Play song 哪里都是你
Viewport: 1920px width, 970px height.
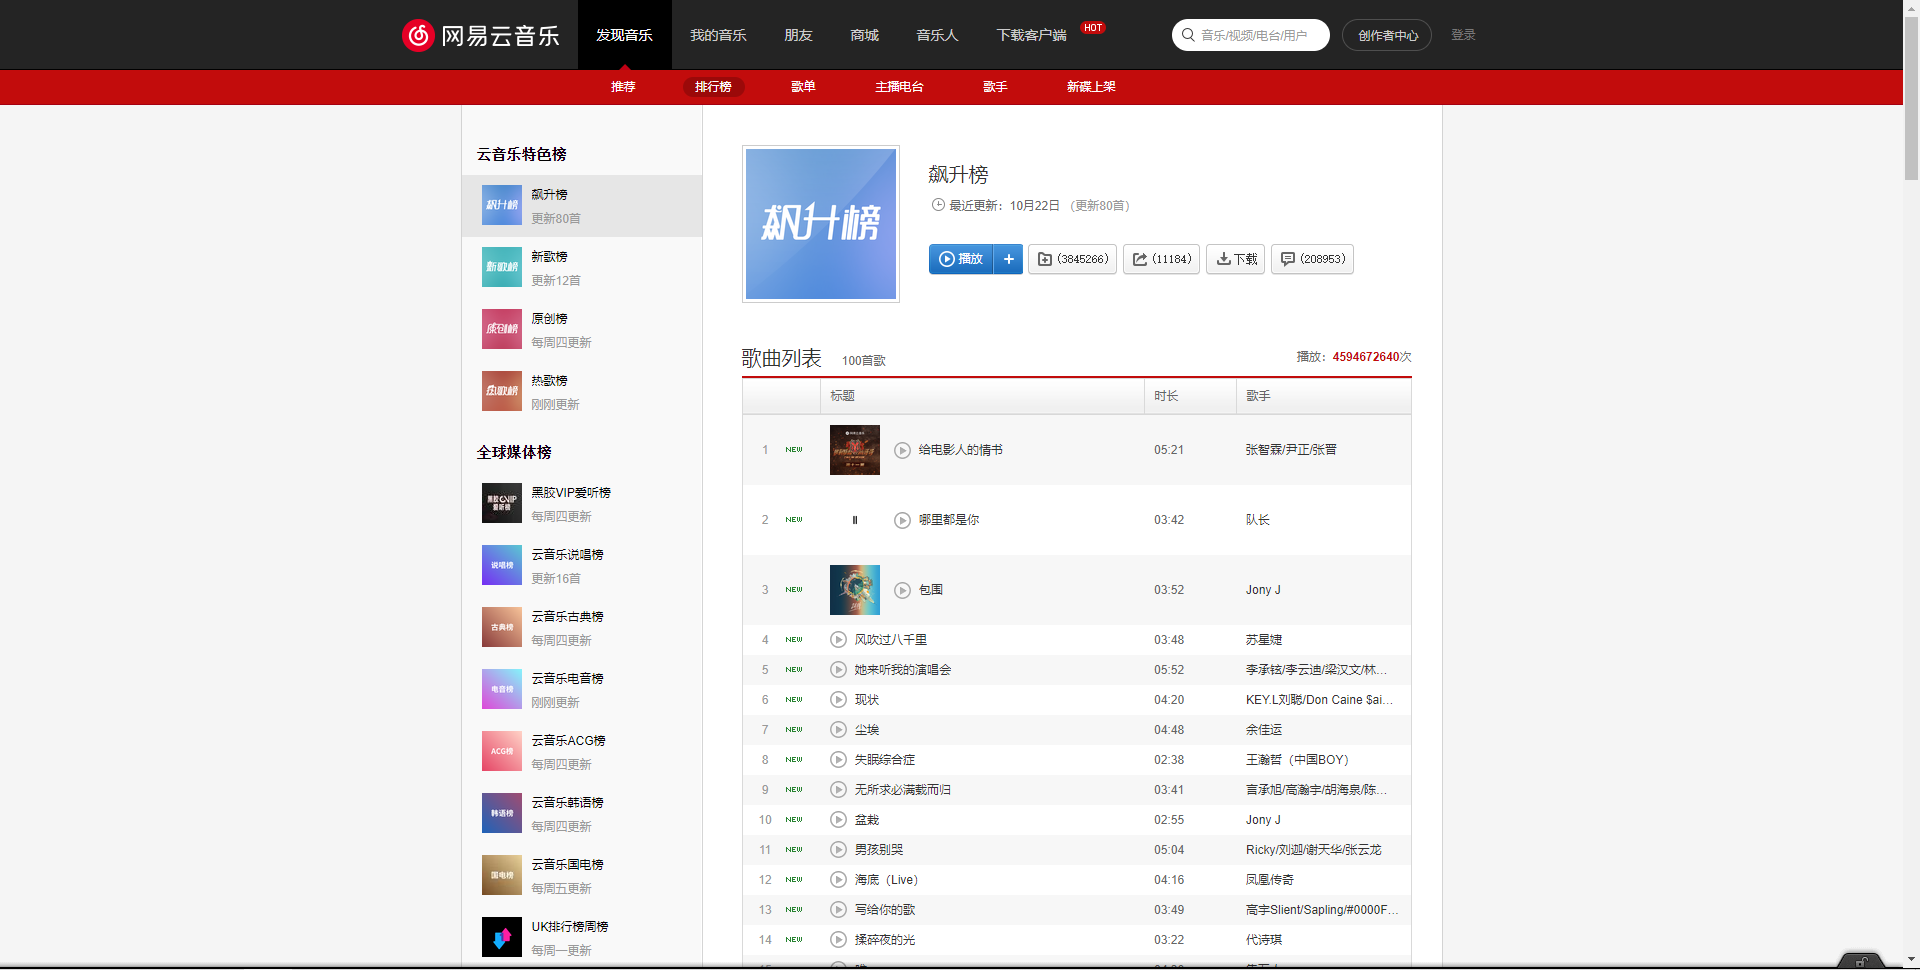(902, 520)
